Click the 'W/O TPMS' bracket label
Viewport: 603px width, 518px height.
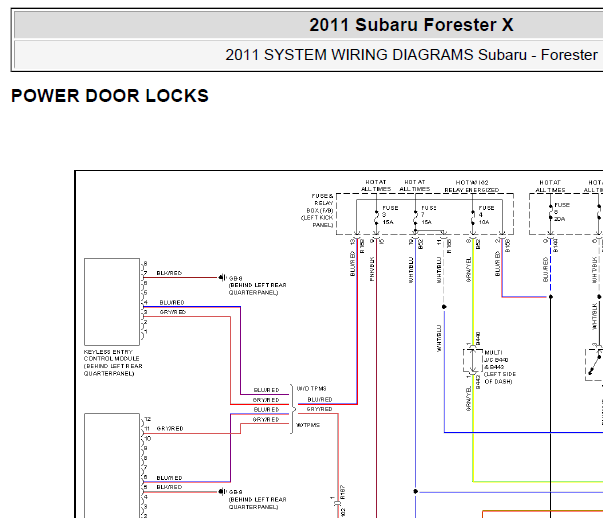click(x=311, y=389)
